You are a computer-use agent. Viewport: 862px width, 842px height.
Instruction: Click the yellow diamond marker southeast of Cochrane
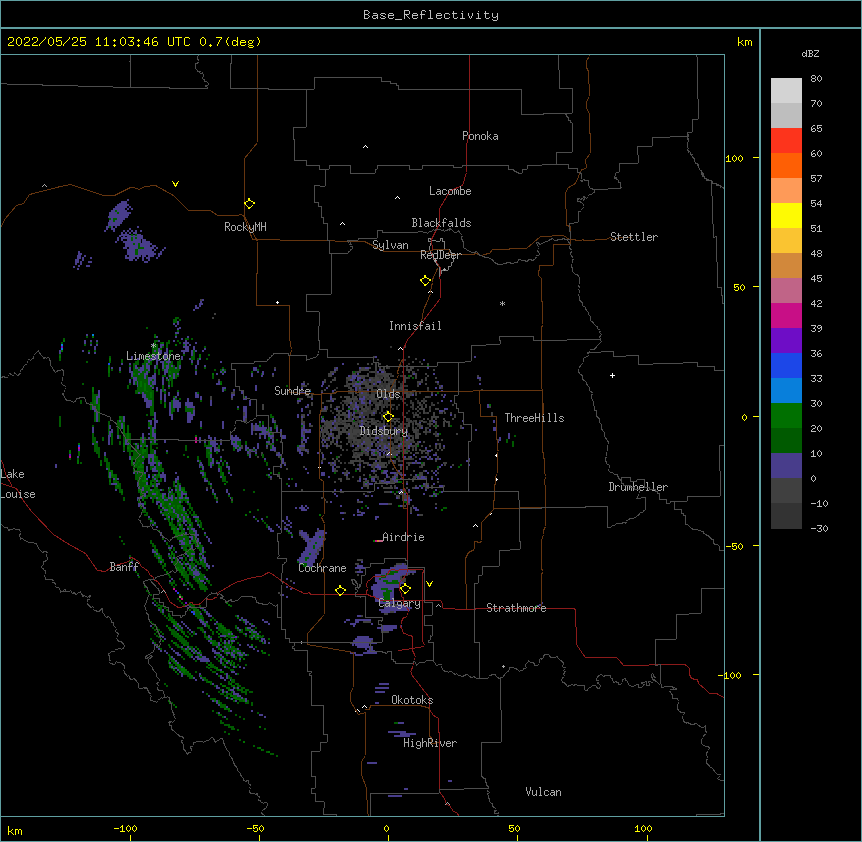340,590
